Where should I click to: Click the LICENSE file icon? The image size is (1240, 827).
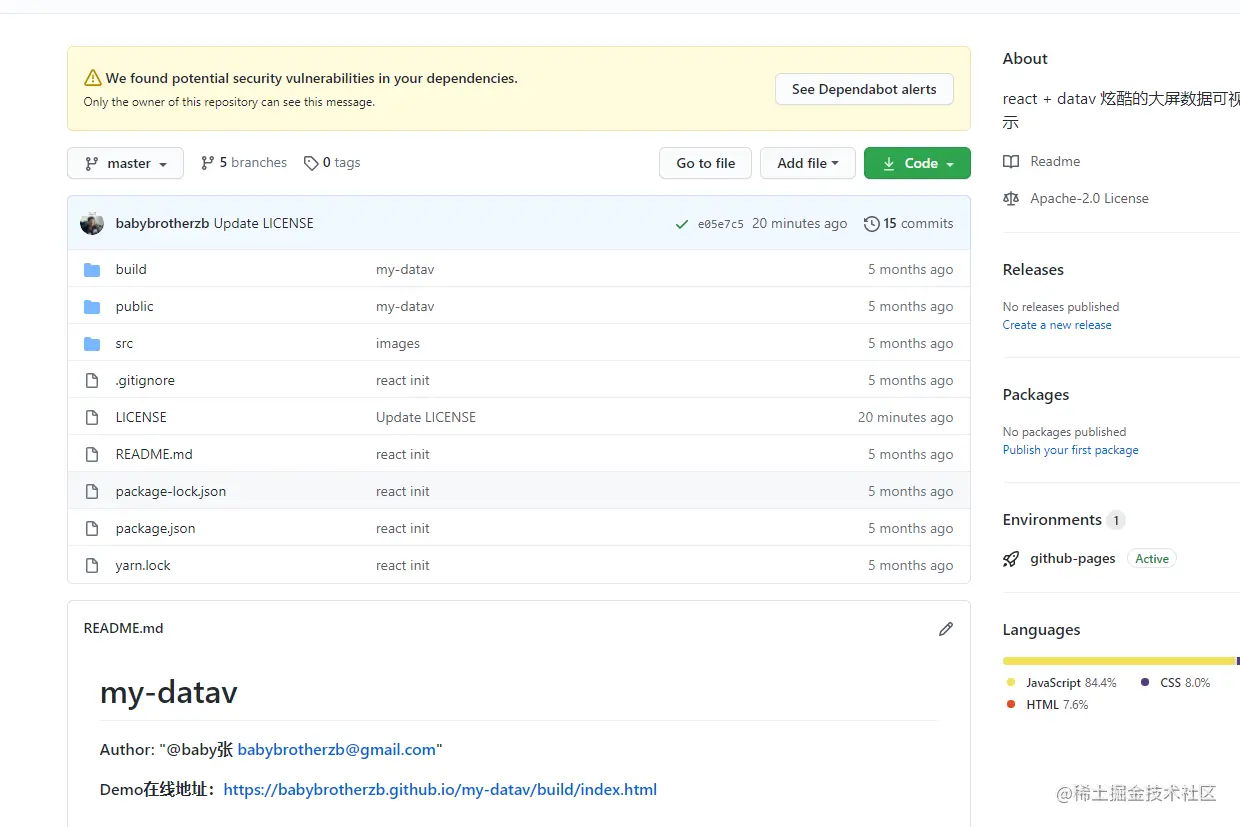click(92, 417)
